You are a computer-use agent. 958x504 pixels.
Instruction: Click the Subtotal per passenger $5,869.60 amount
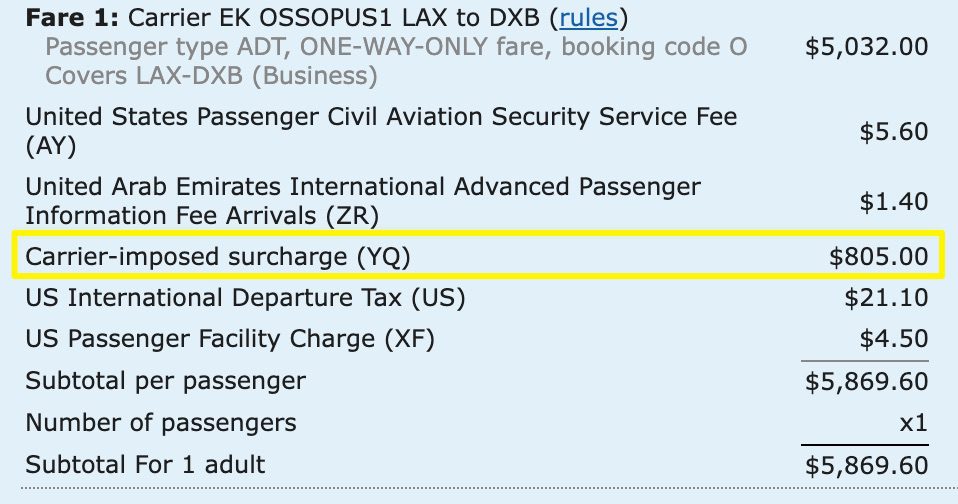tap(866, 381)
